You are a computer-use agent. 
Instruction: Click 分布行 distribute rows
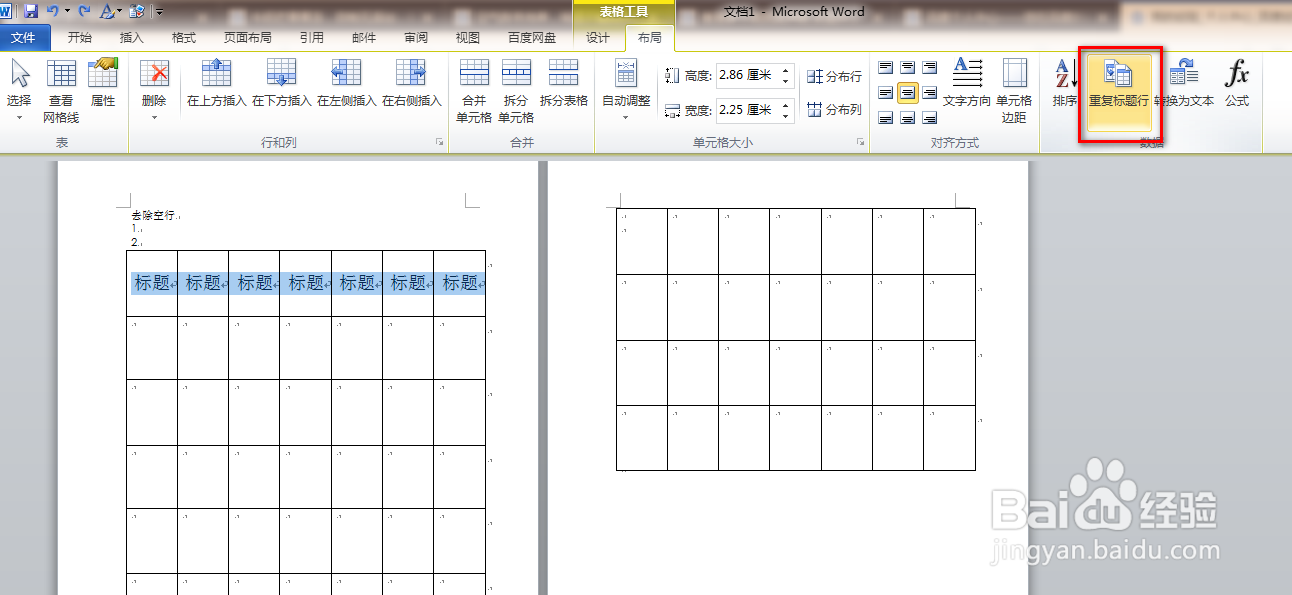coord(834,76)
